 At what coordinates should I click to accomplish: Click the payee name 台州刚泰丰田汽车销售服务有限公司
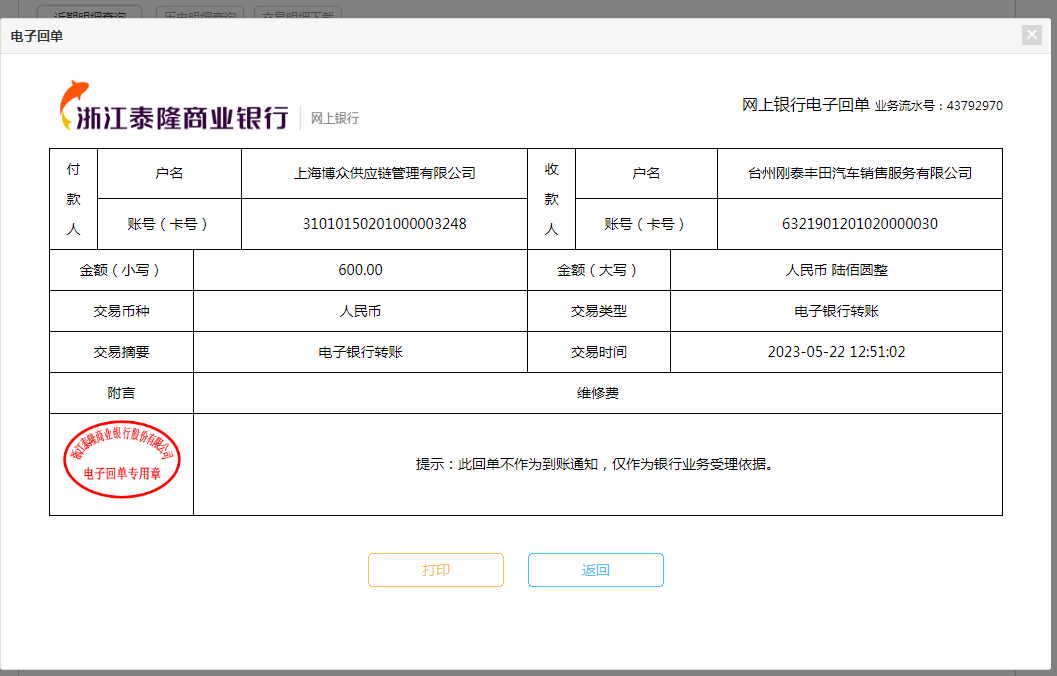coord(860,173)
